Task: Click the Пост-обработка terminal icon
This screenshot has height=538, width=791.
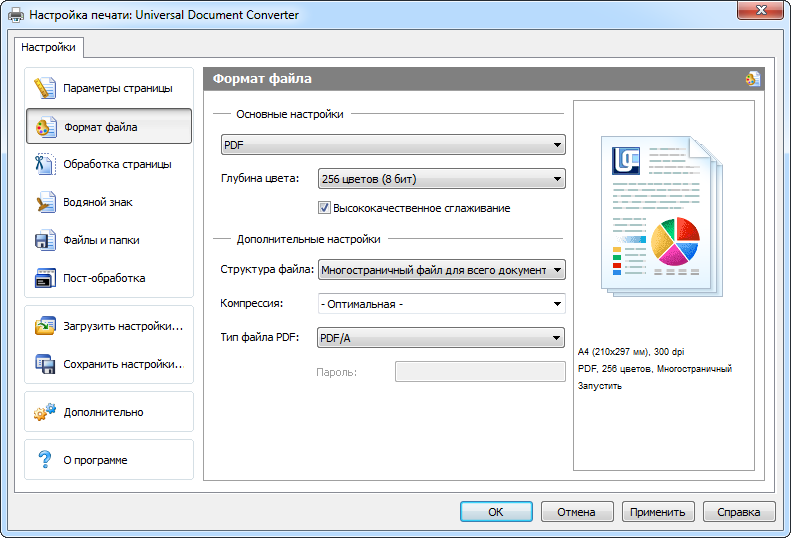Action: pyautogui.click(x=44, y=278)
